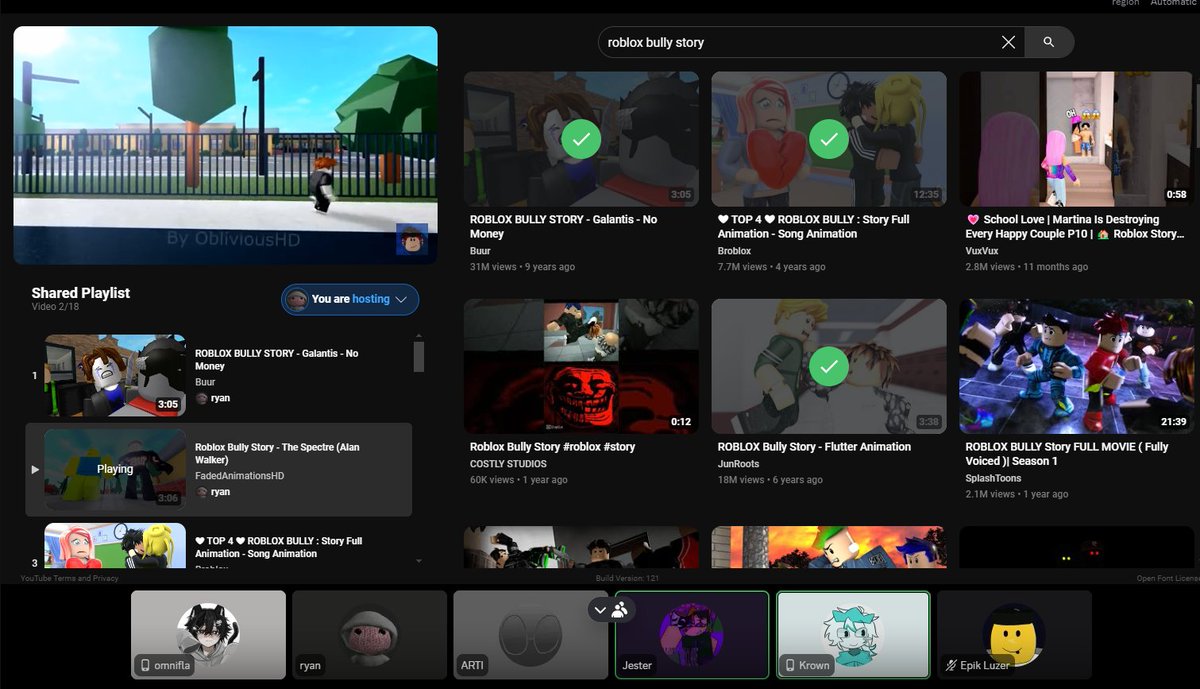Click 'Buur' channel under the first search result
The width and height of the screenshot is (1200, 689).
[x=480, y=251]
